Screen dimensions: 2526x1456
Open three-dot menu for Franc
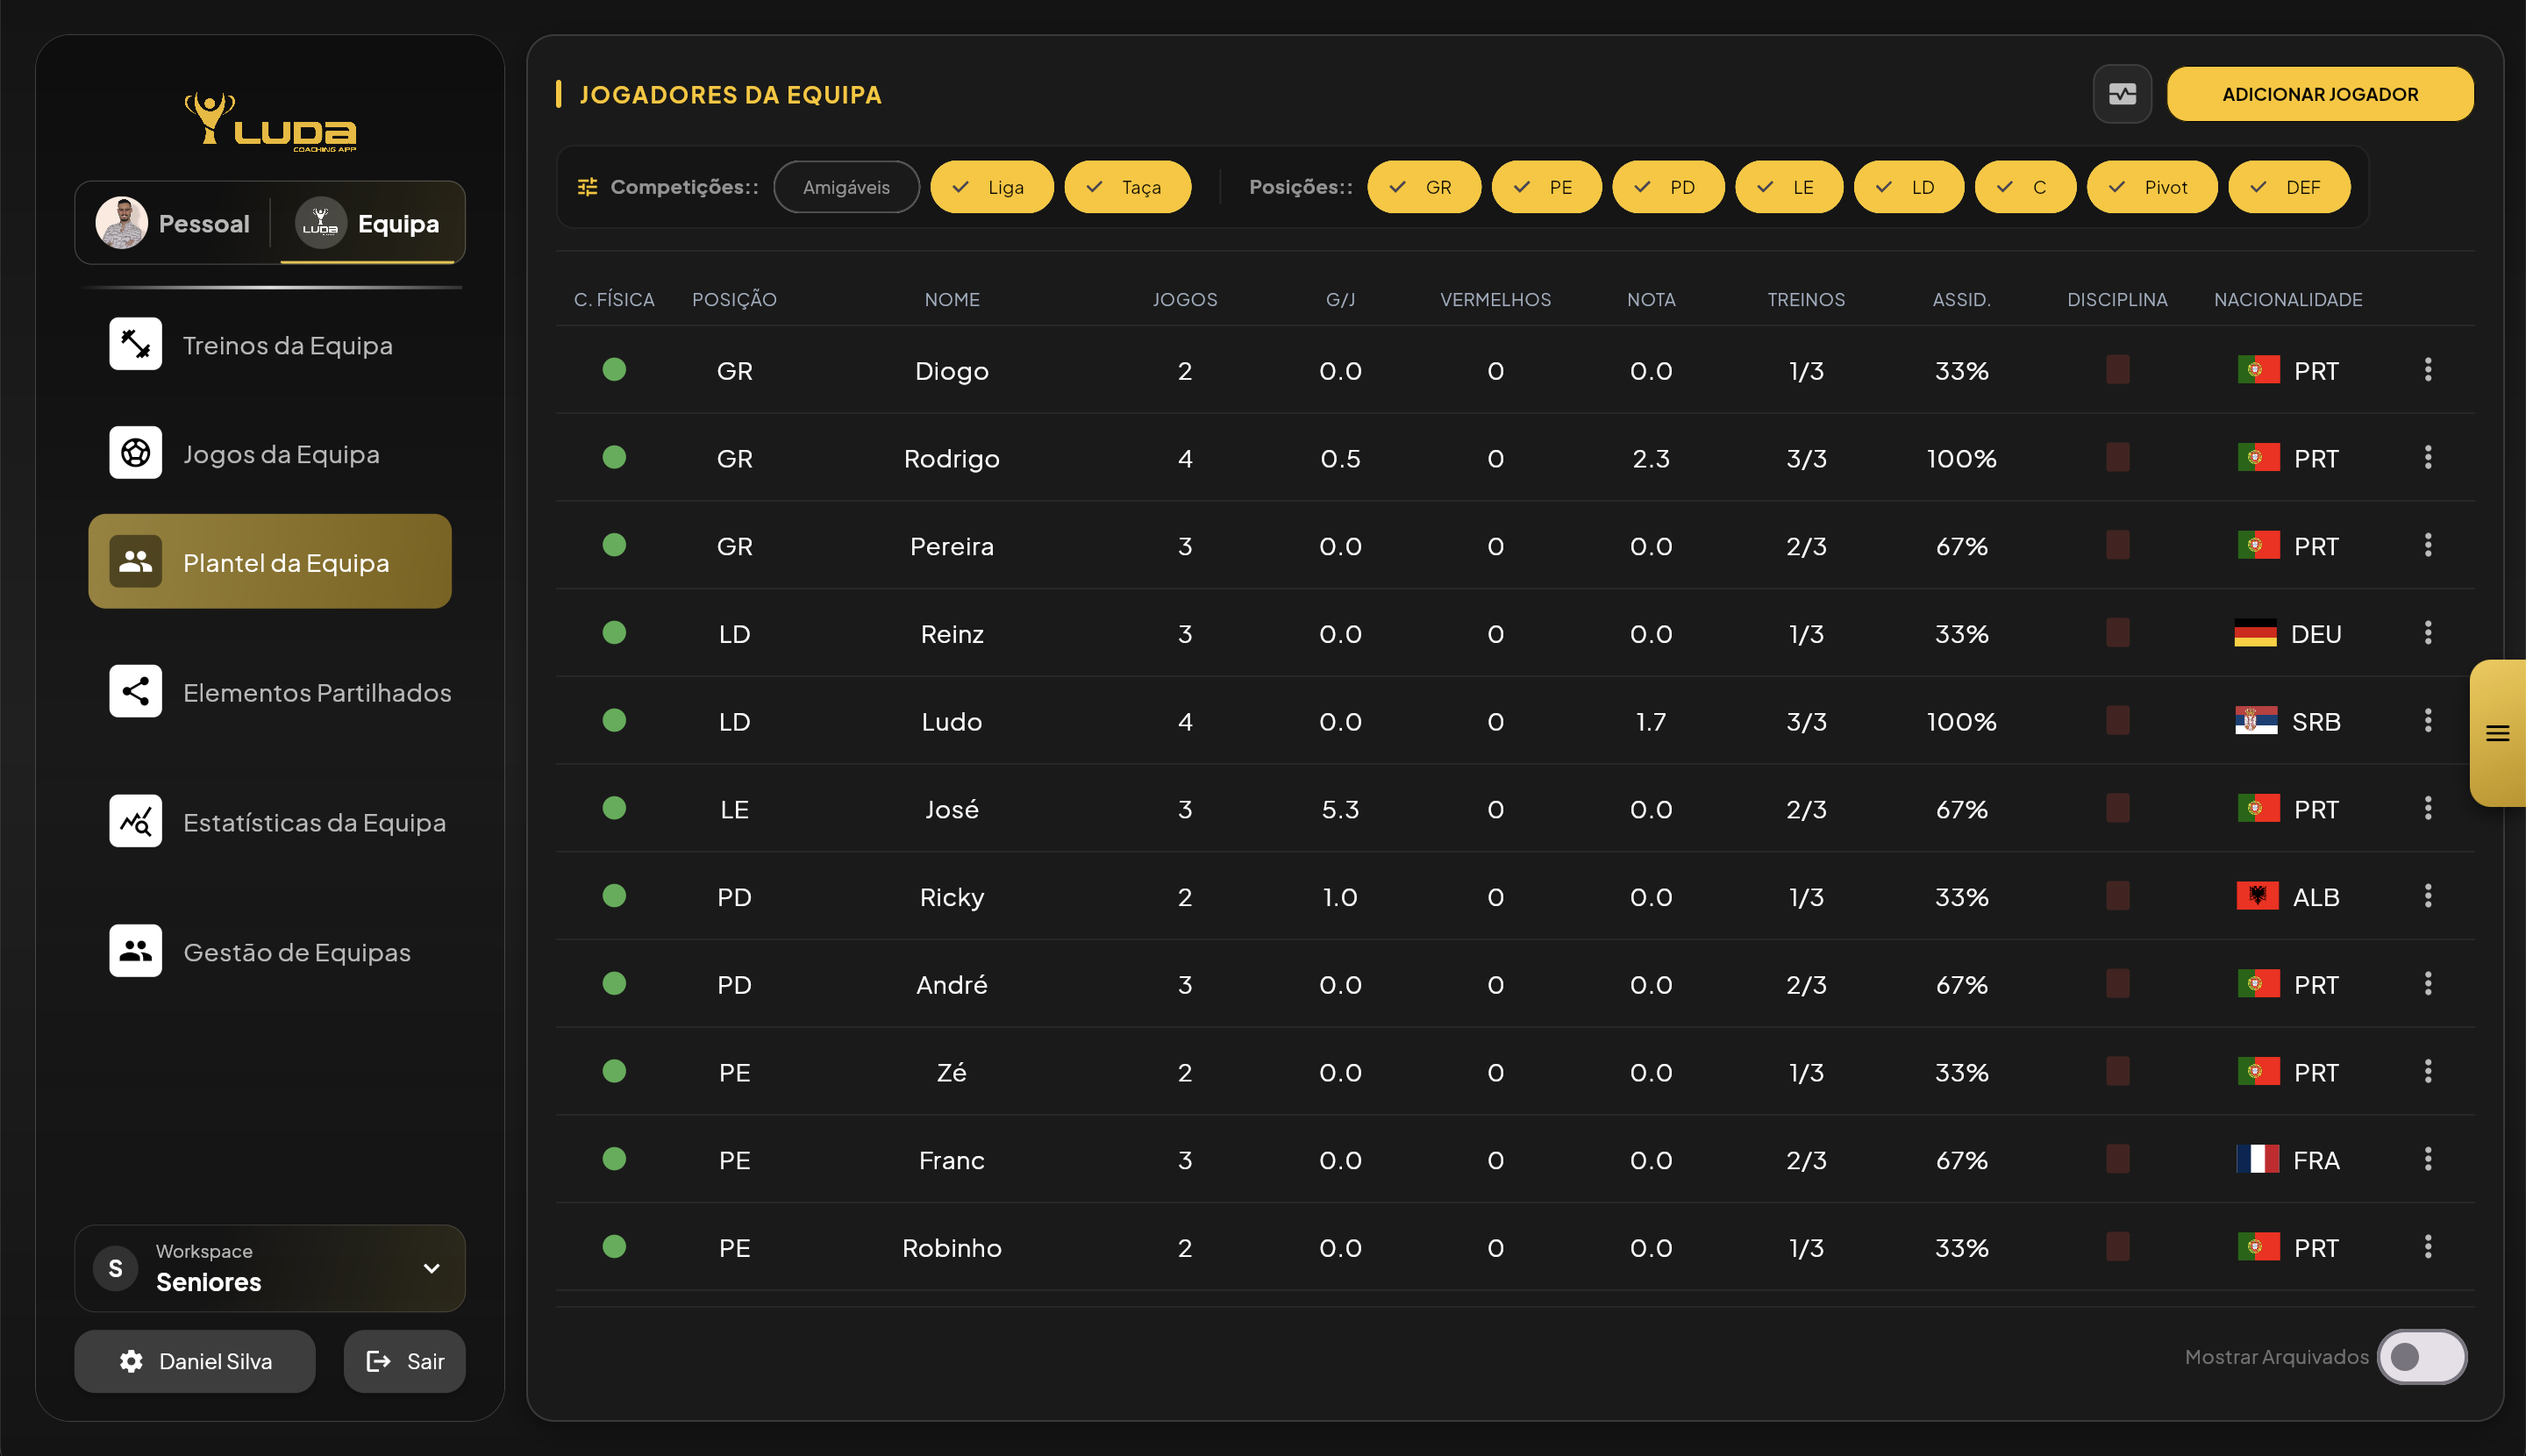coord(2427,1159)
